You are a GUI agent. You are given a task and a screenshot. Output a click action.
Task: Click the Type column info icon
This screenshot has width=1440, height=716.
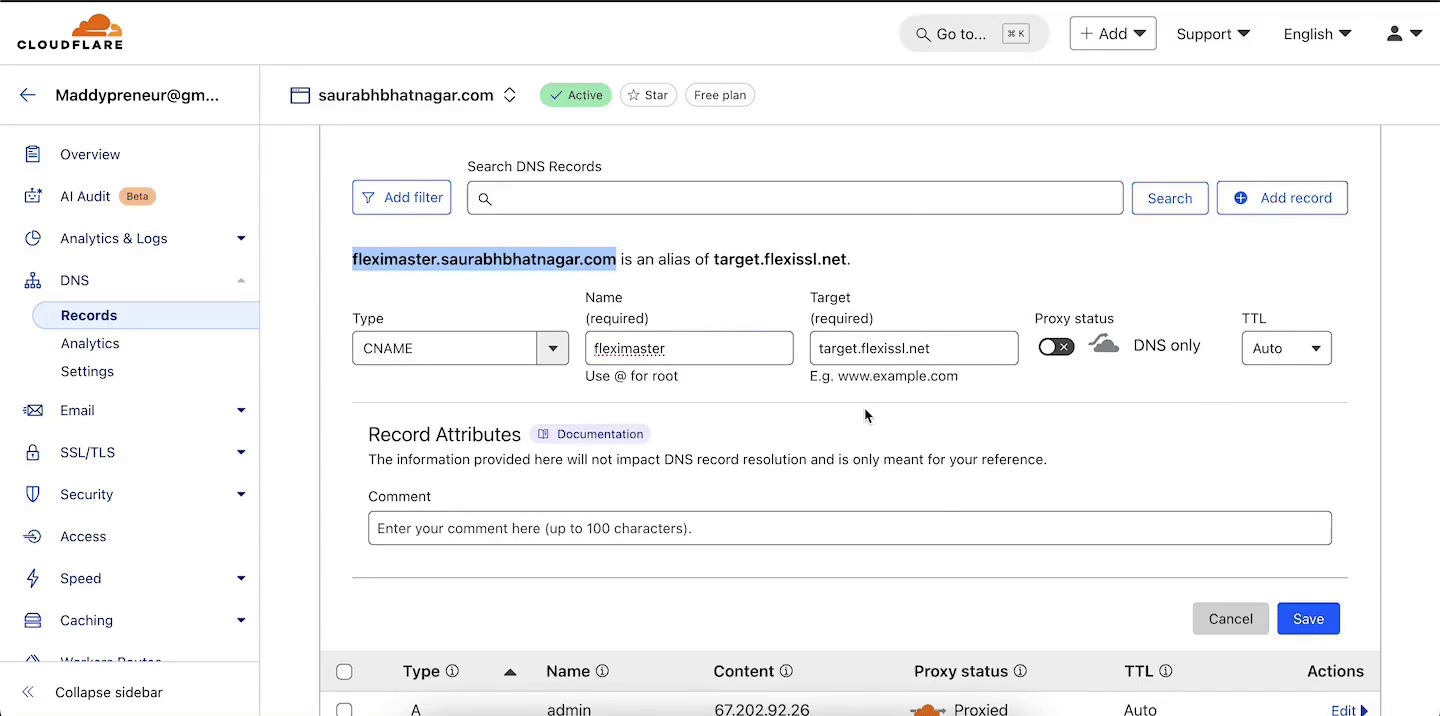(452, 672)
